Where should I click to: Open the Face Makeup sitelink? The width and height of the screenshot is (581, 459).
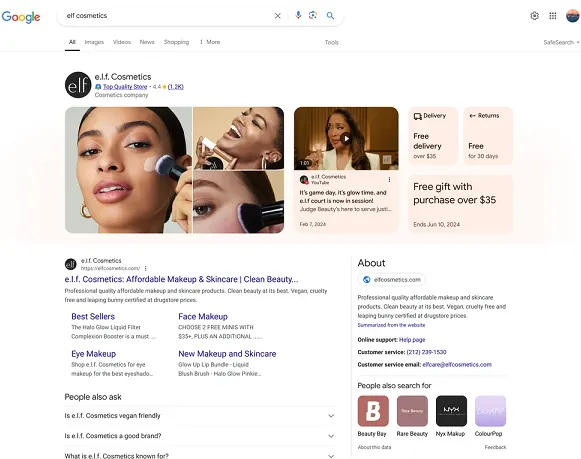[x=203, y=316]
